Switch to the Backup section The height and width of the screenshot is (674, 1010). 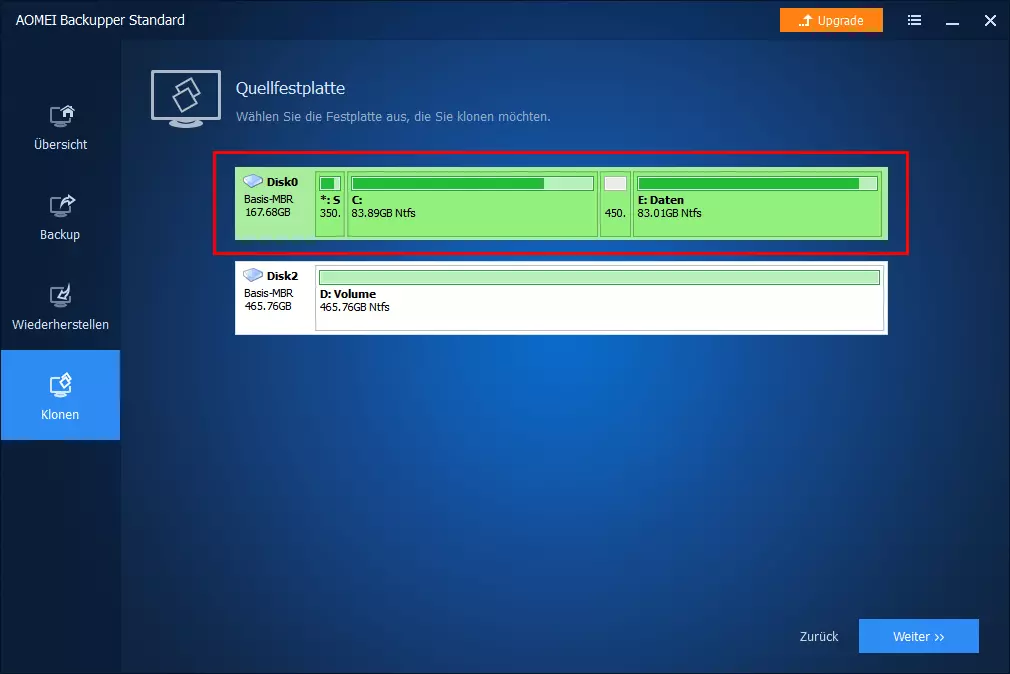pos(61,218)
